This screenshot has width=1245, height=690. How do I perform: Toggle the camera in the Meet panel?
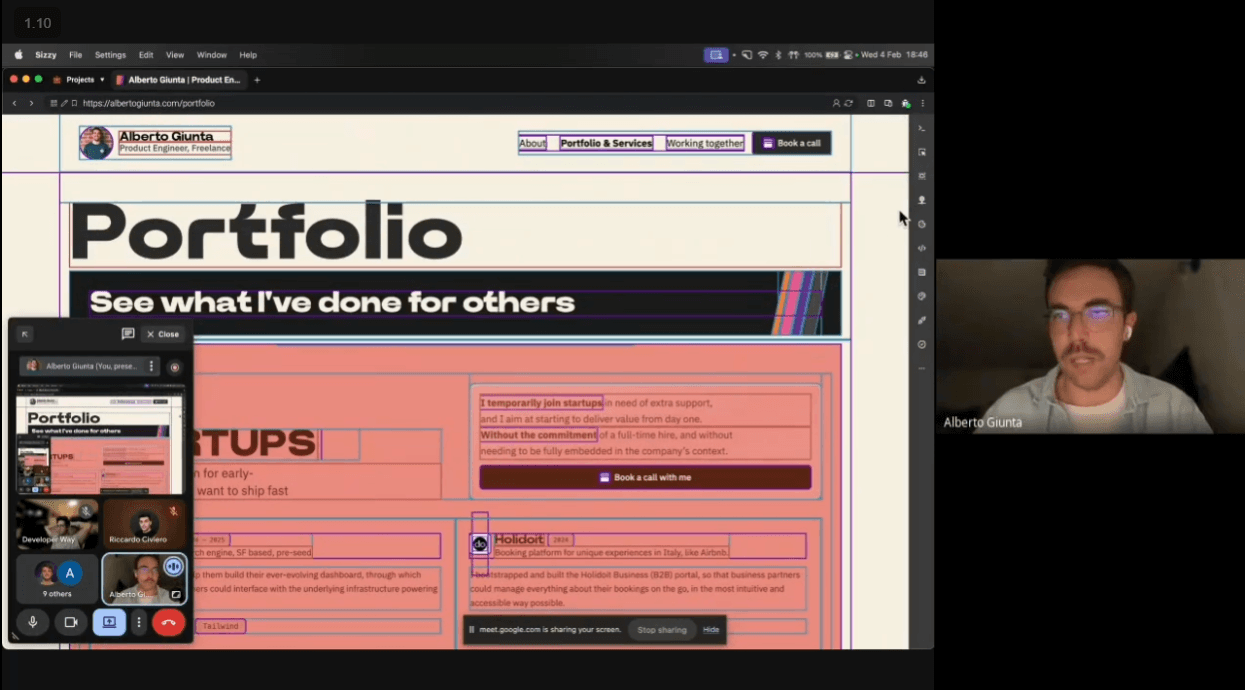click(71, 622)
